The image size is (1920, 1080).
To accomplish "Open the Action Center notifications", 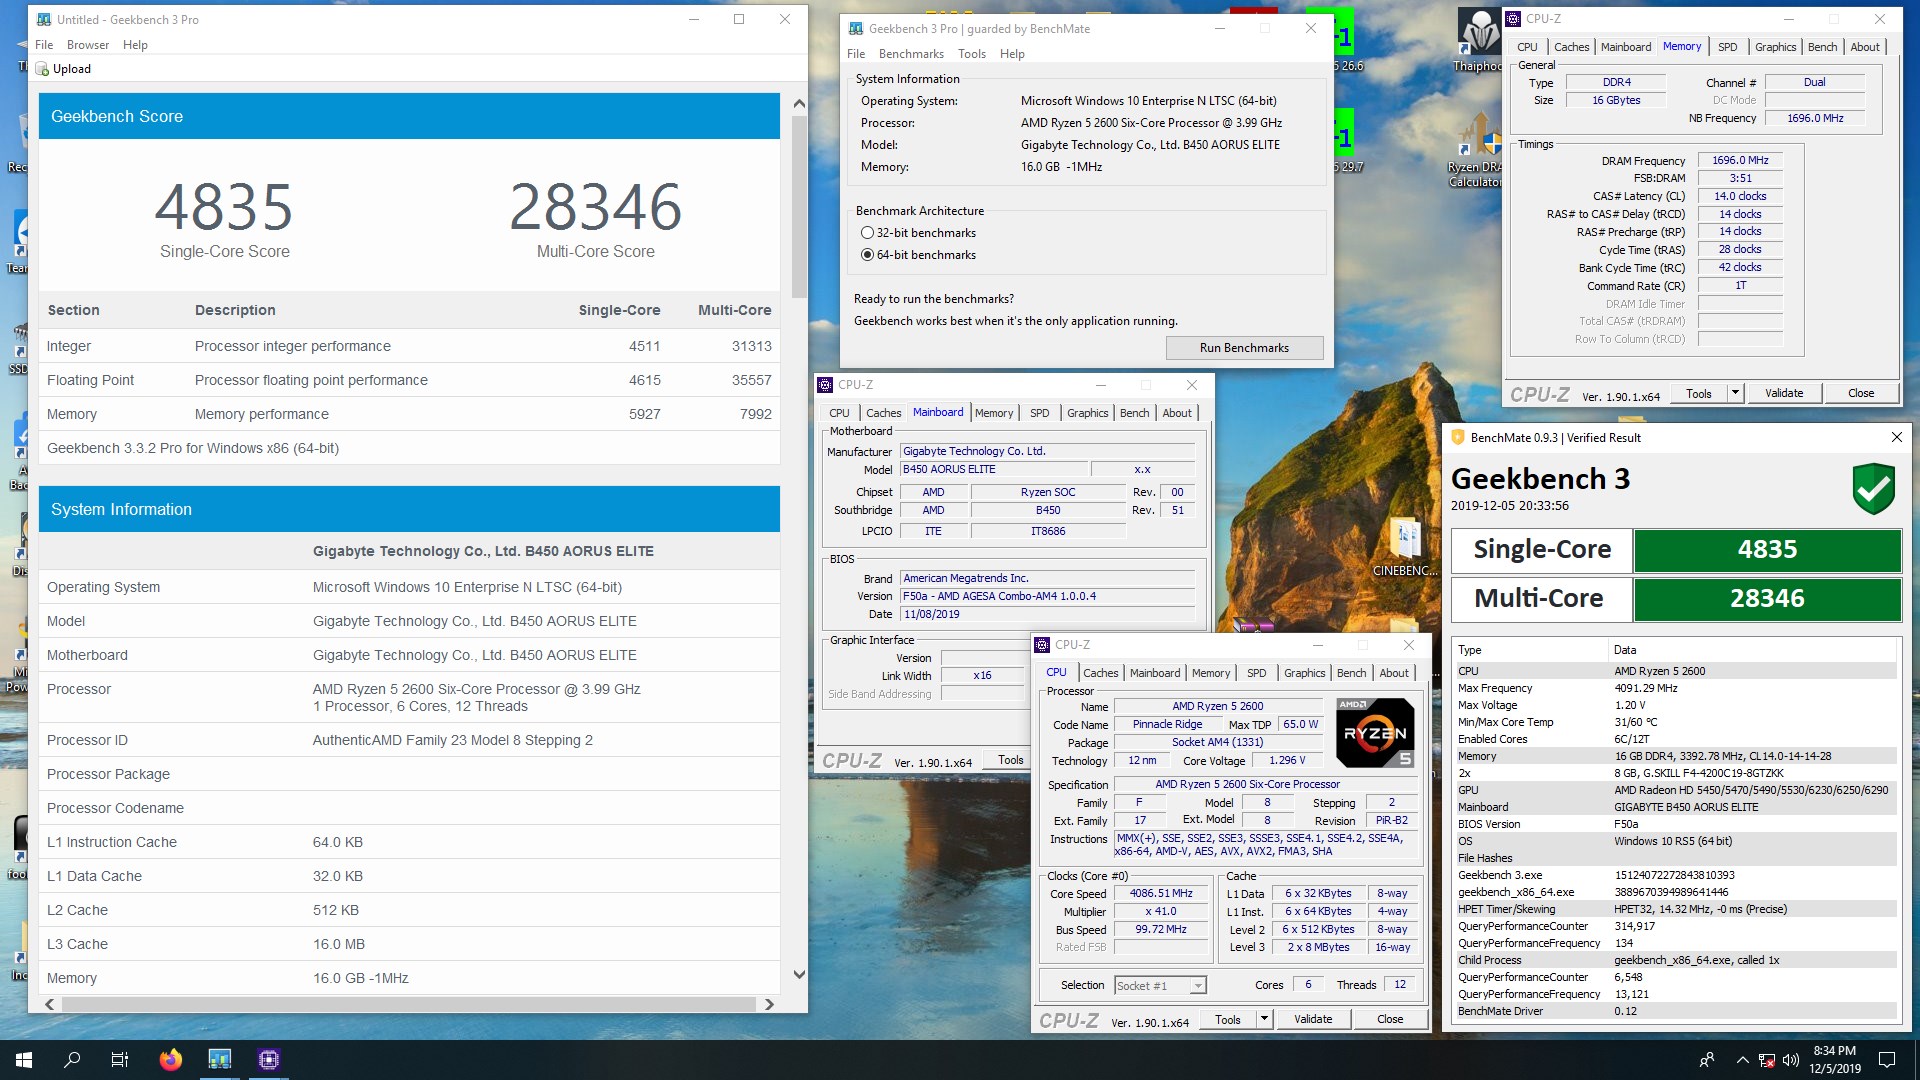I will click(1887, 1060).
